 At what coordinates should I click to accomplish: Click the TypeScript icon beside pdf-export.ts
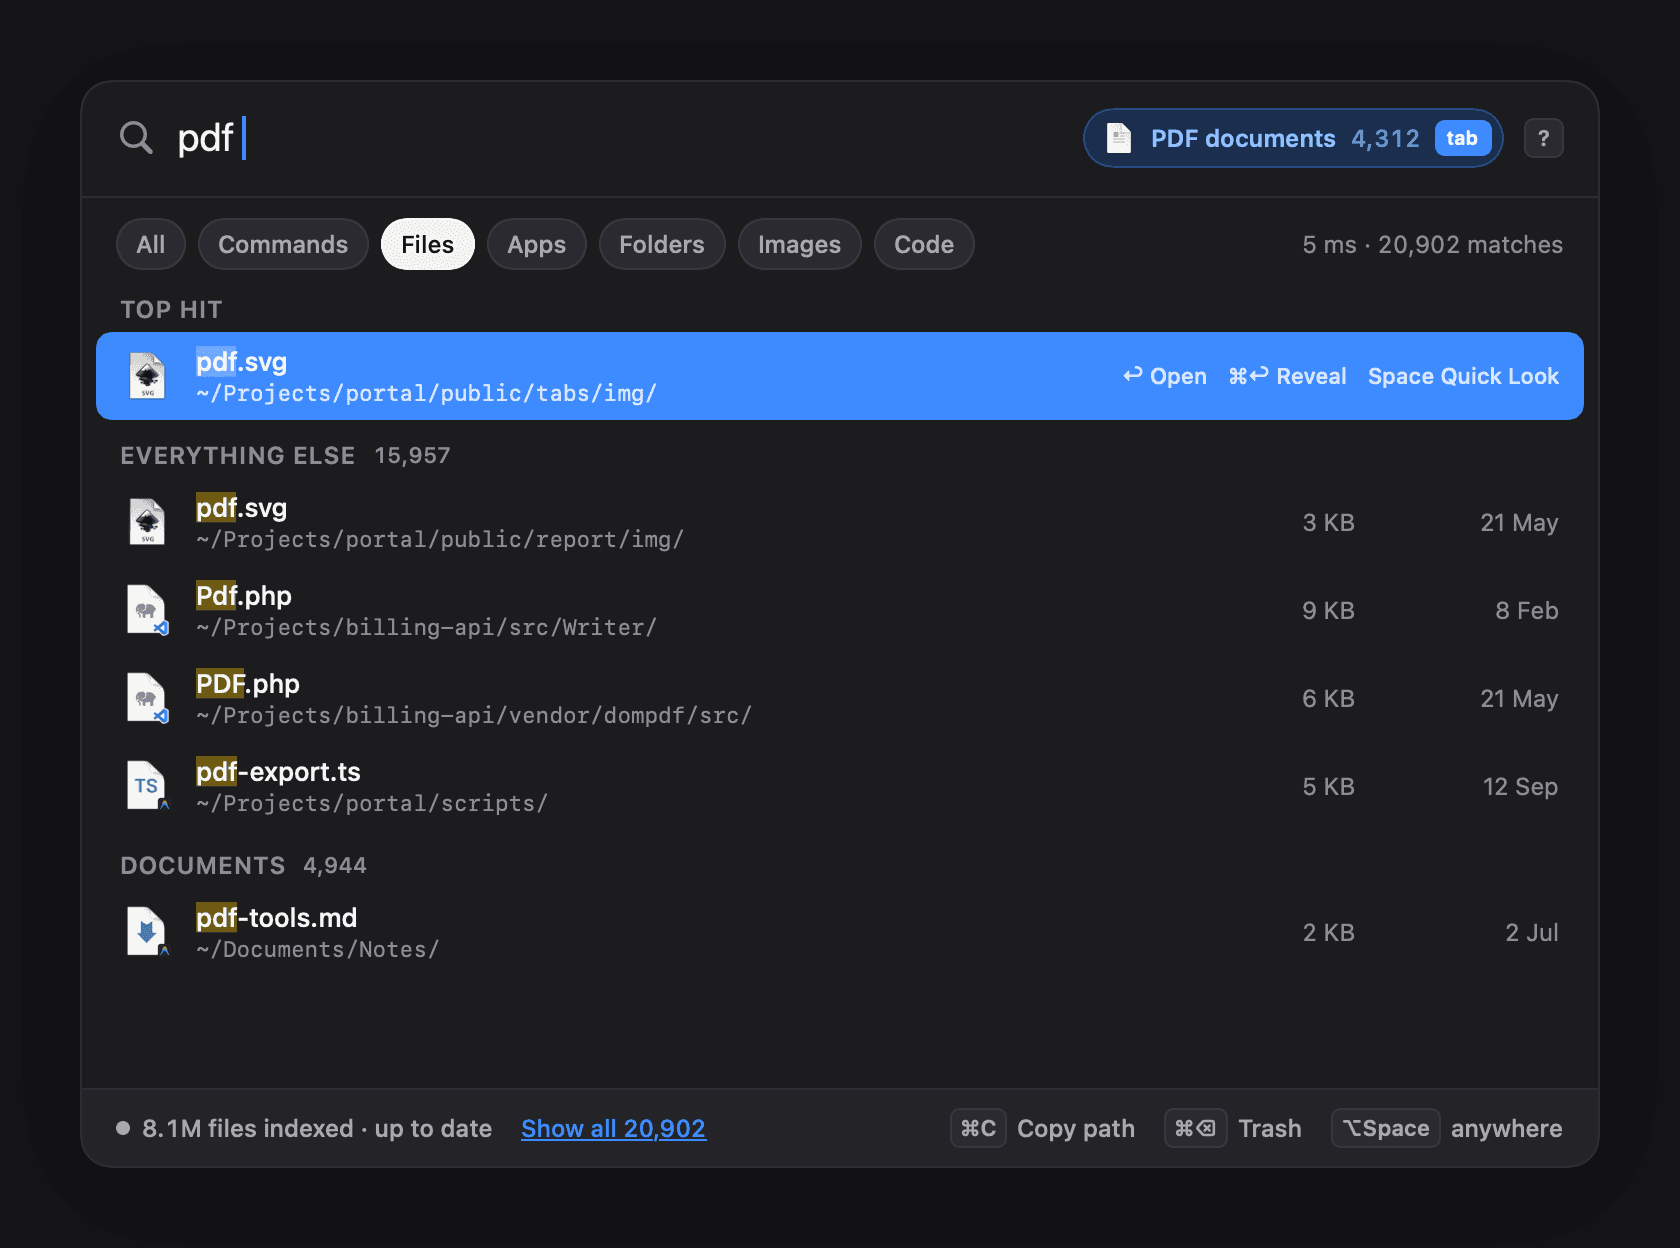[147, 786]
